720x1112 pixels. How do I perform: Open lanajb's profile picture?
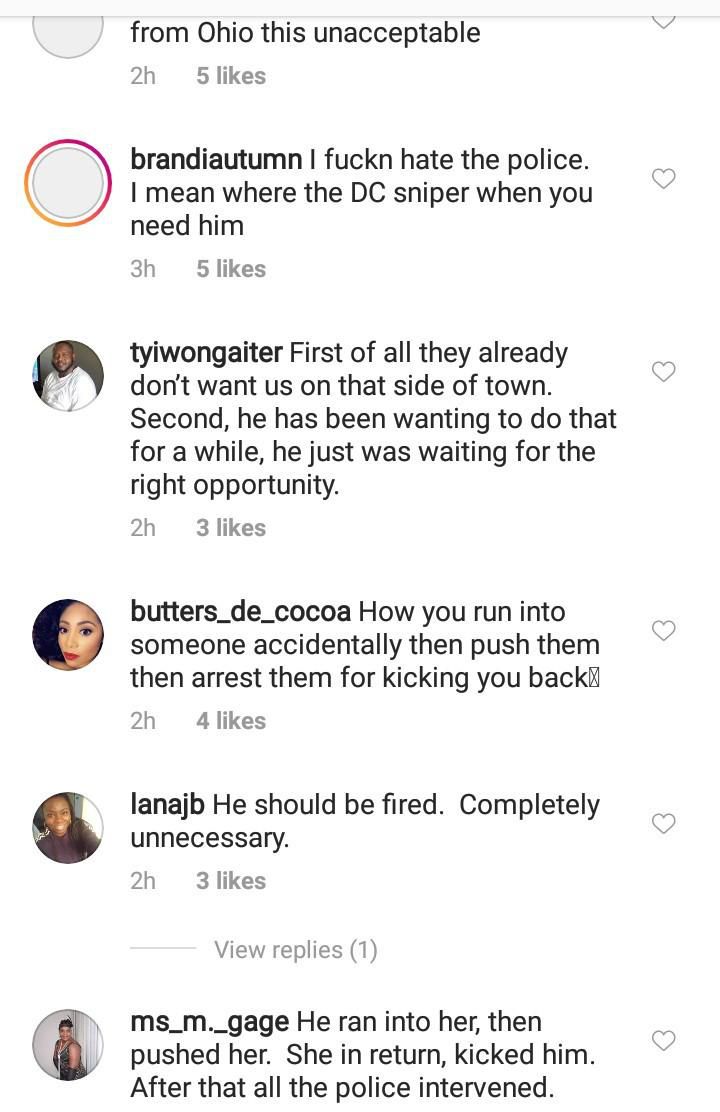click(x=68, y=828)
